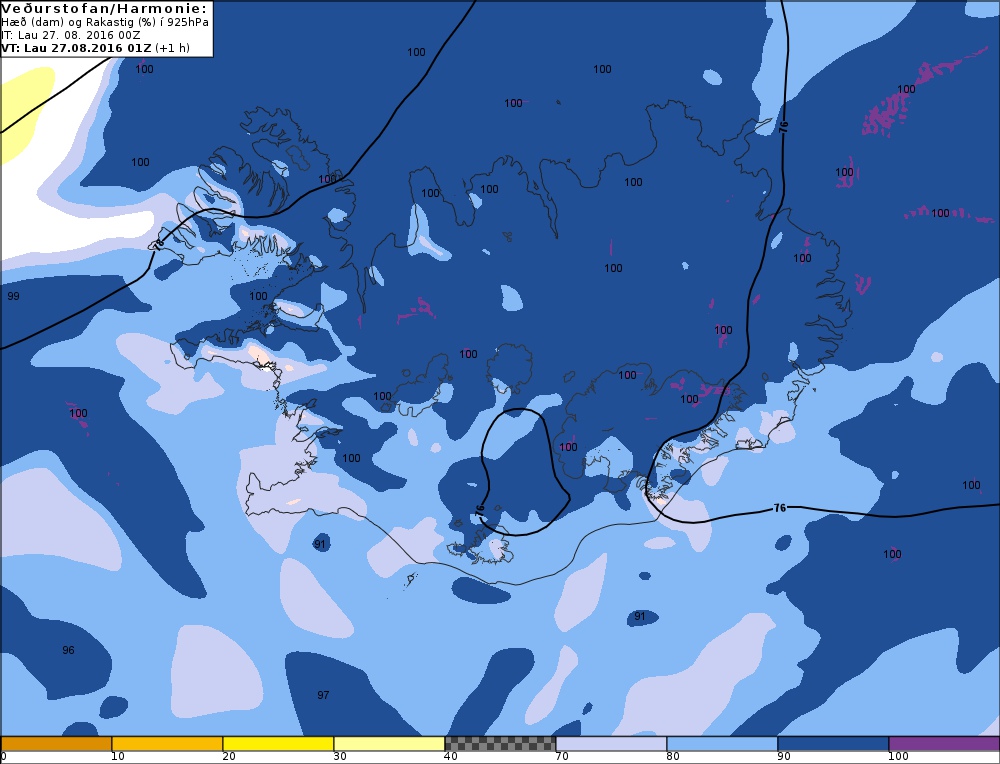Click the legend scale label '20'
Image resolution: width=1000 pixels, height=764 pixels.
coord(228,756)
